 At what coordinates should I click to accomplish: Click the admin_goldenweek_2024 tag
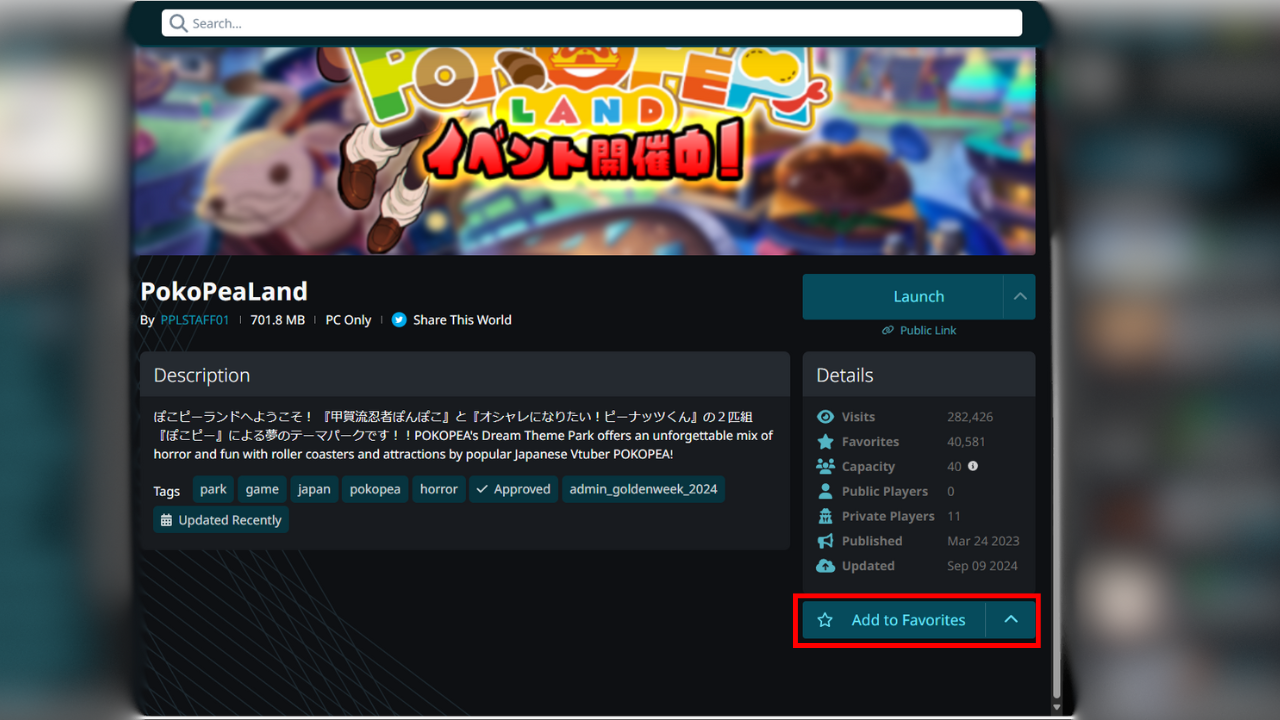point(643,489)
